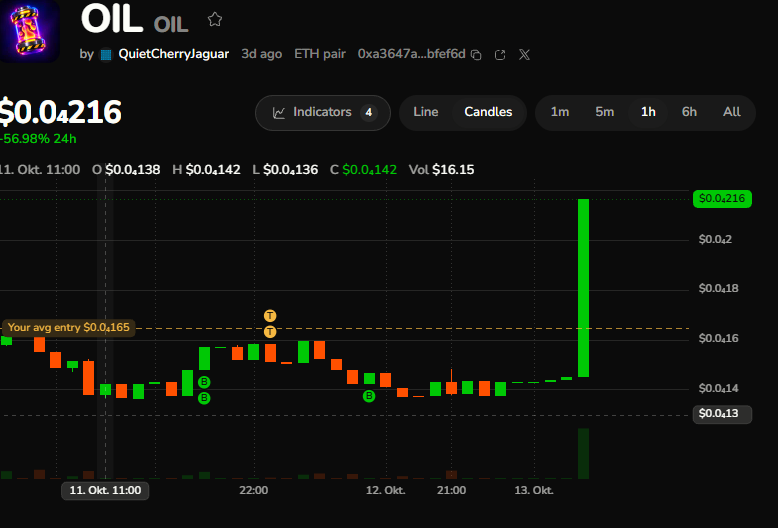
Task: Click the tall green volume bar
Action: click(584, 453)
